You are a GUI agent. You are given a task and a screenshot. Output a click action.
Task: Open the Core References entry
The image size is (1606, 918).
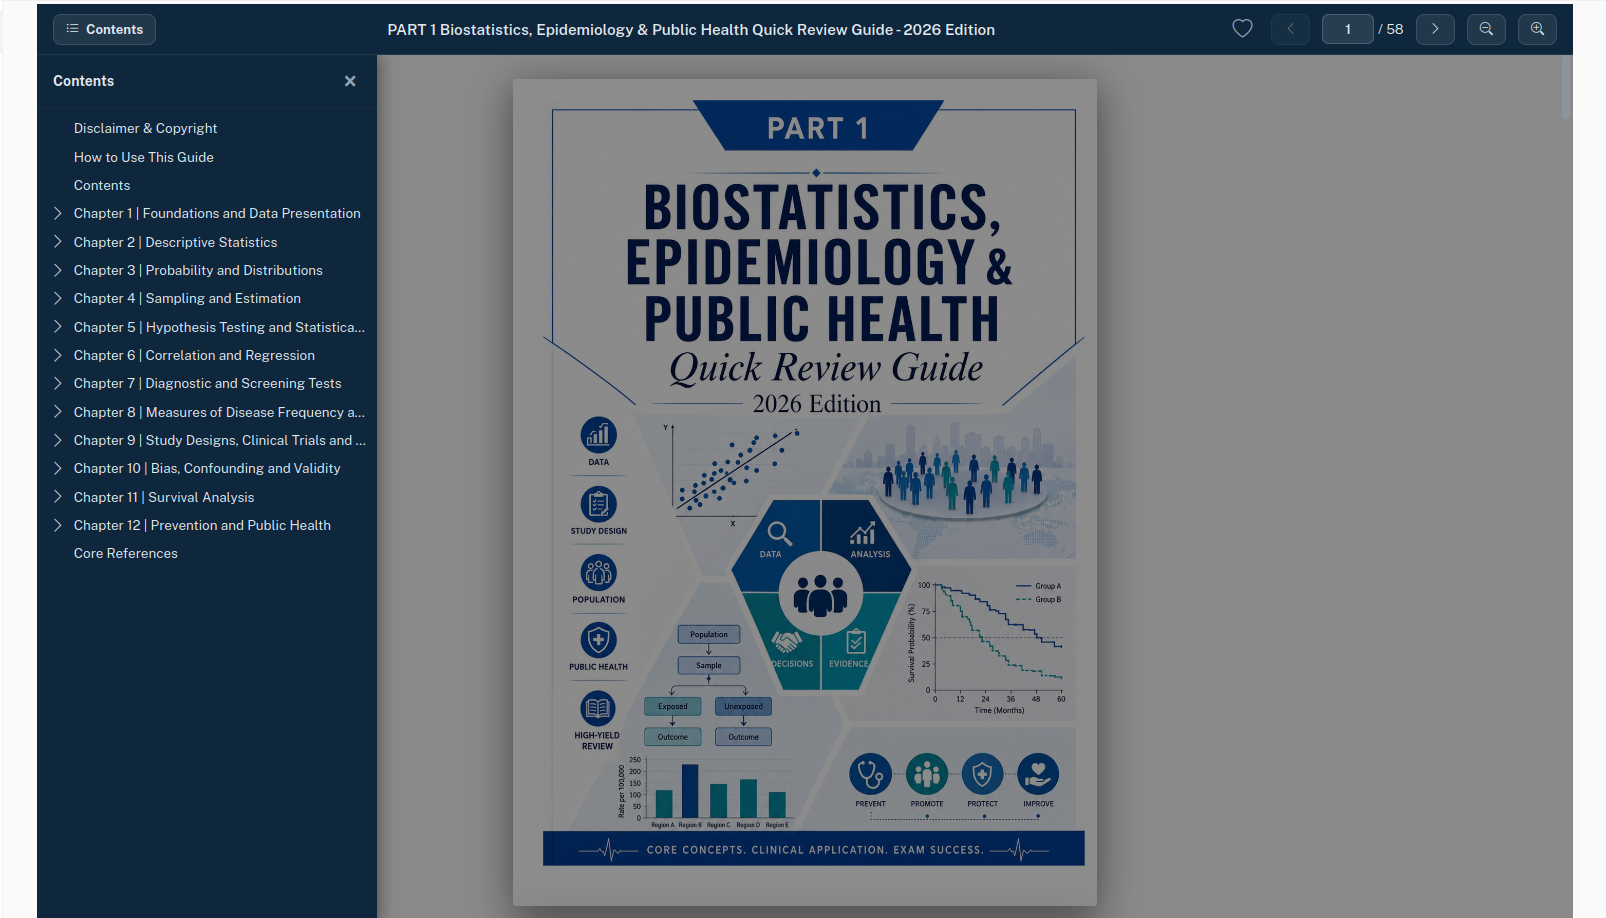click(126, 553)
